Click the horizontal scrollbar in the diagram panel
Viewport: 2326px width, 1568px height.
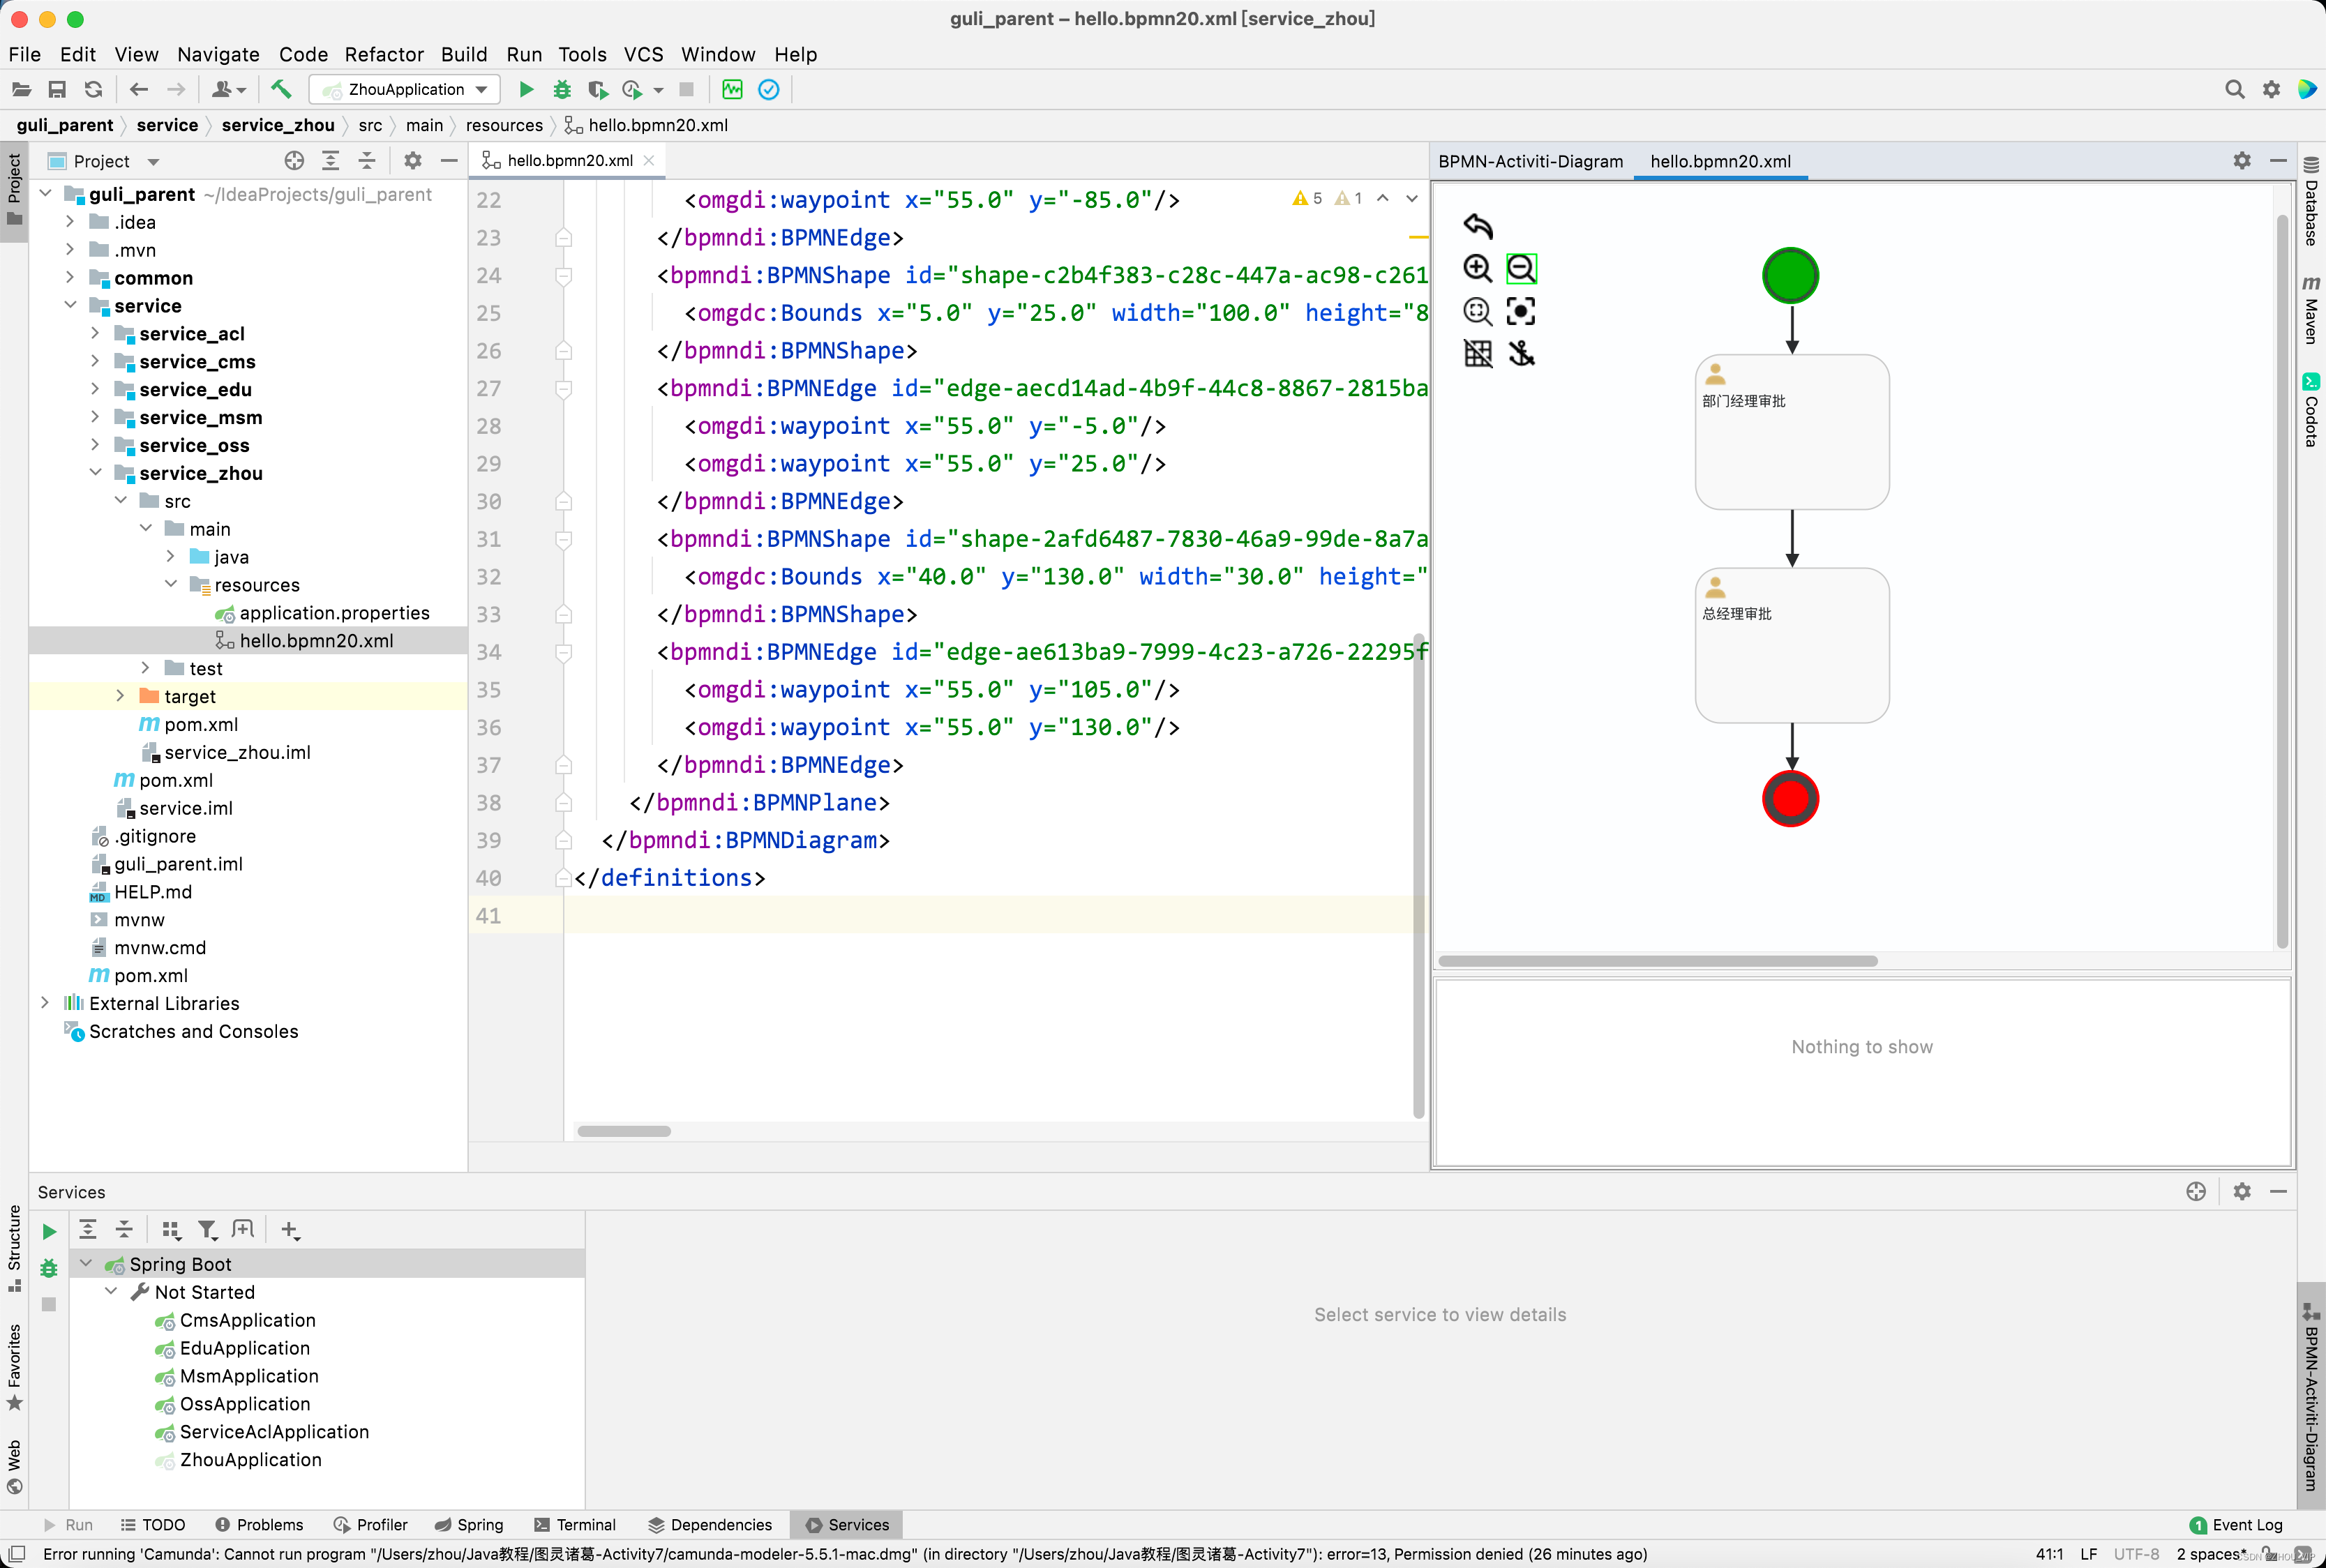pyautogui.click(x=1657, y=961)
